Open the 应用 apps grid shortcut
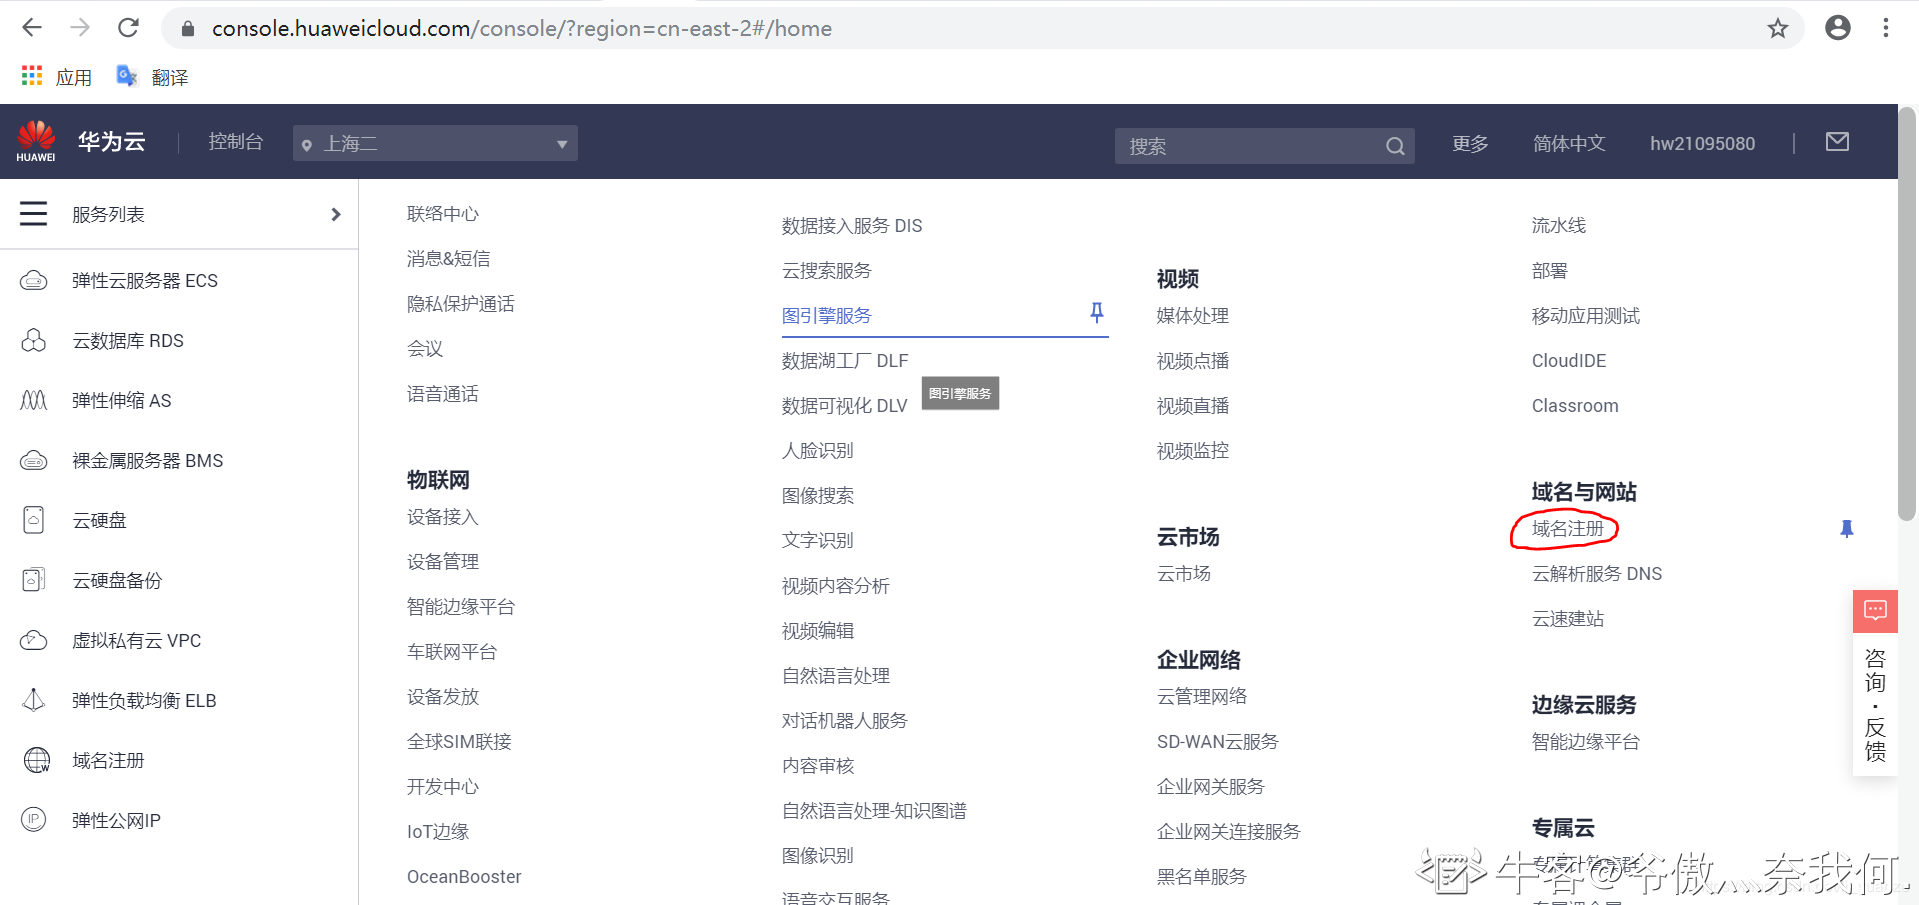This screenshot has width=1919, height=905. click(x=56, y=77)
